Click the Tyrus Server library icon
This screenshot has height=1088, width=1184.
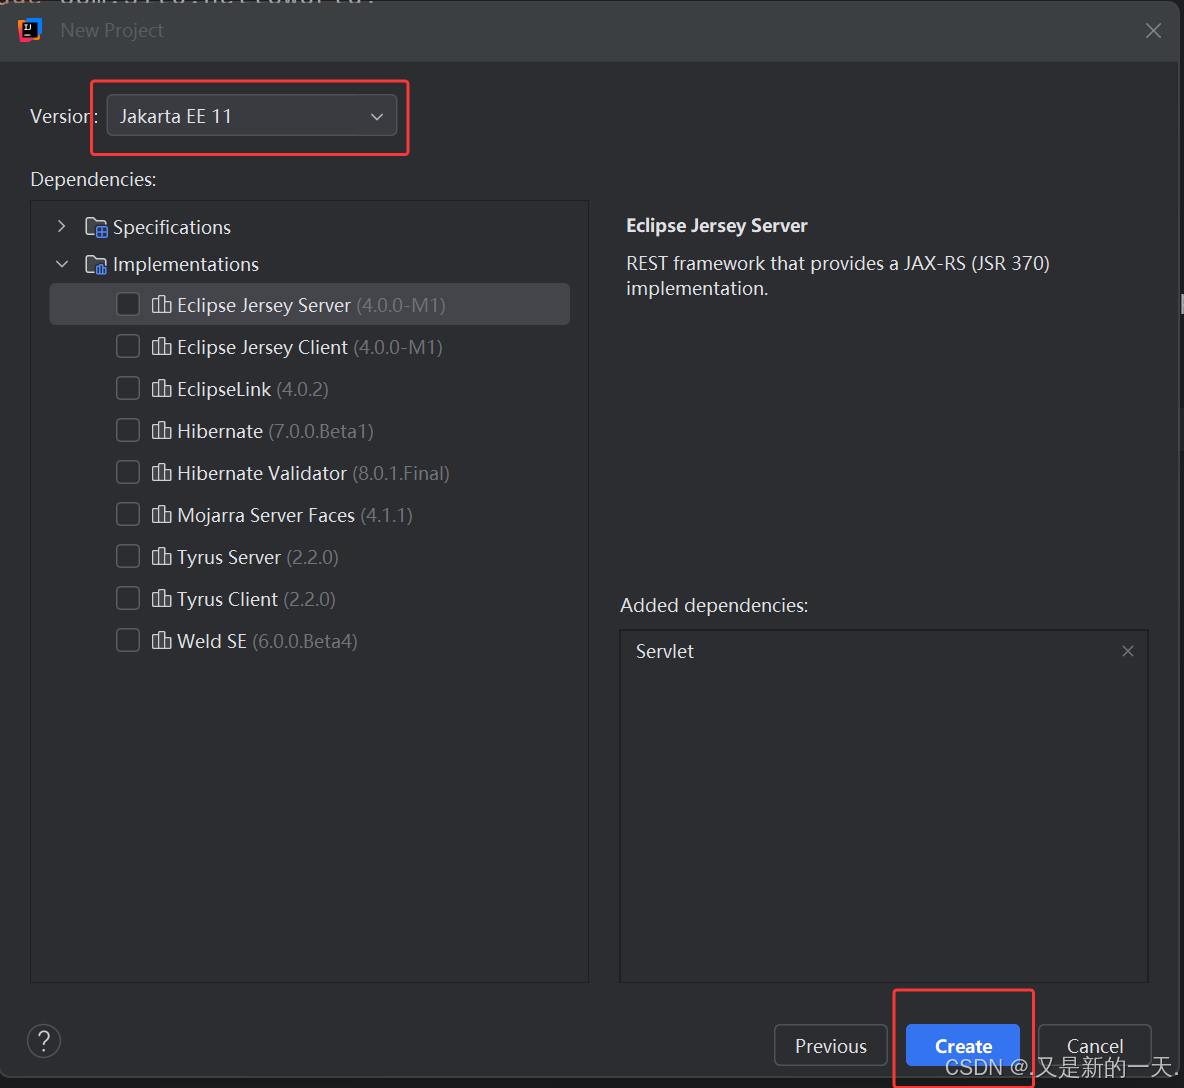[x=162, y=556]
